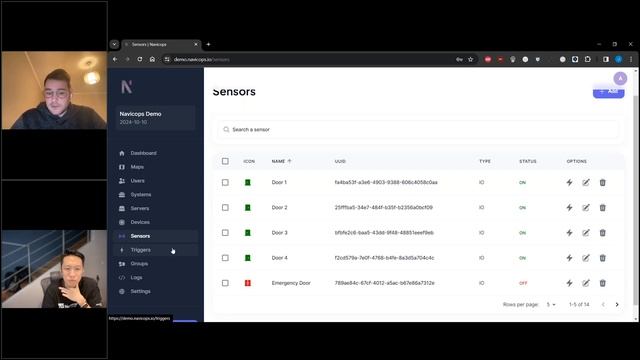Click the OFF status of Emergency Door

point(523,283)
